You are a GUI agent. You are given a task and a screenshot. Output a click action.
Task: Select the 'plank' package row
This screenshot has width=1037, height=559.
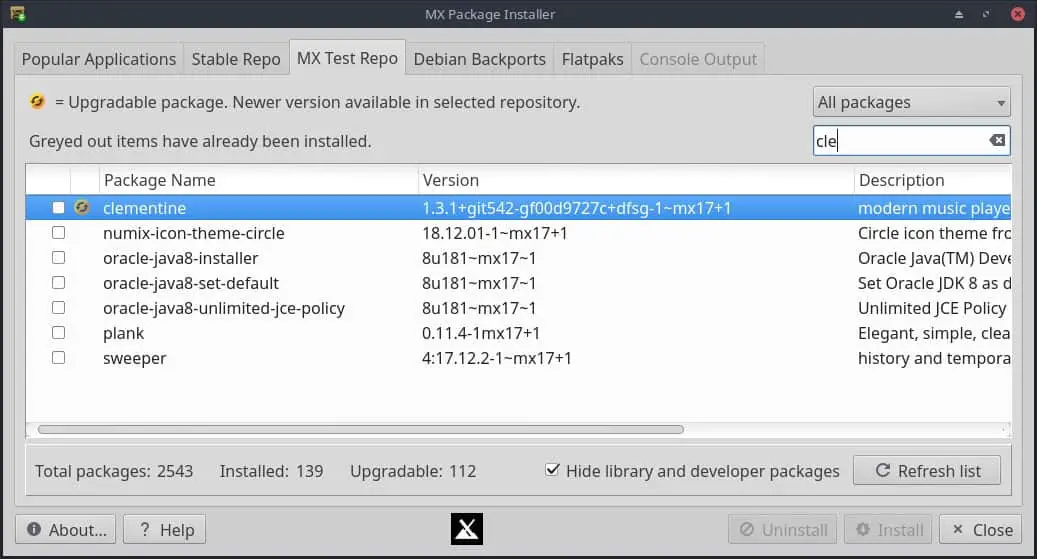point(518,333)
